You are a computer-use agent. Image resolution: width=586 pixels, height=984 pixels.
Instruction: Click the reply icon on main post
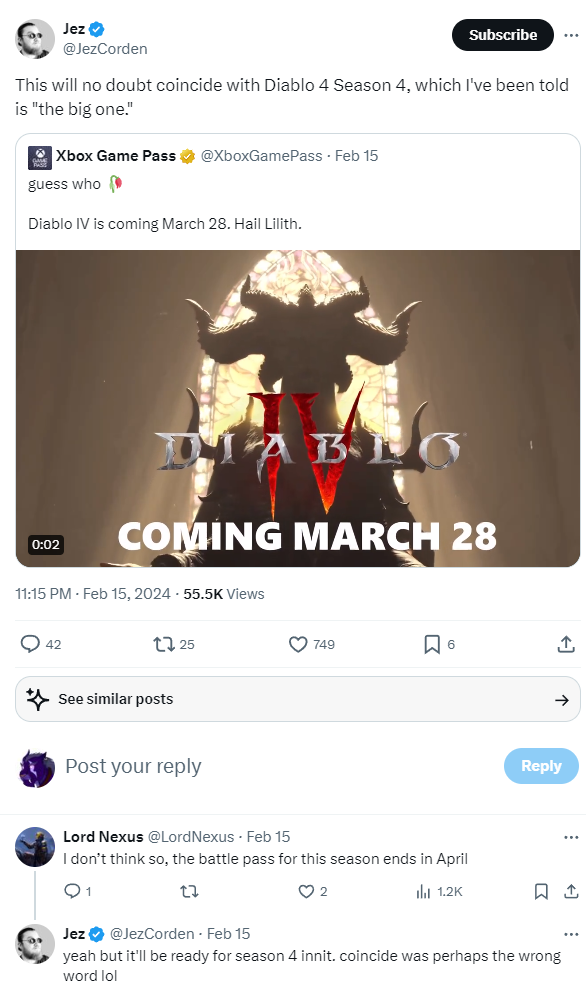30,644
